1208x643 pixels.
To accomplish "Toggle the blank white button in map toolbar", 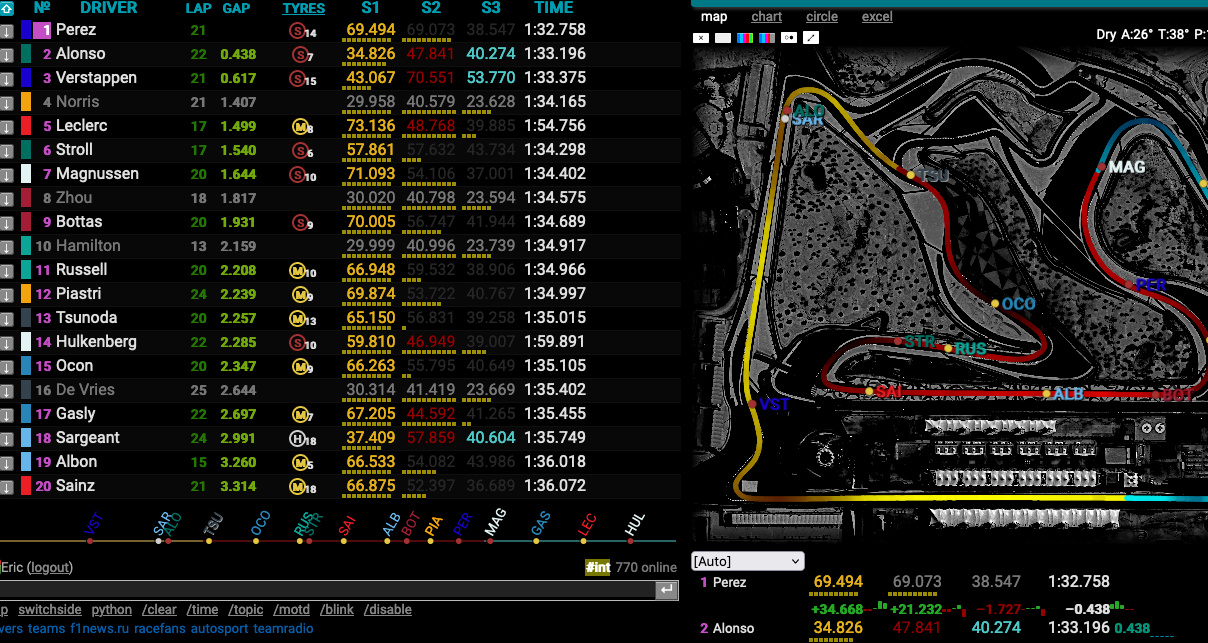I will click(x=722, y=38).
